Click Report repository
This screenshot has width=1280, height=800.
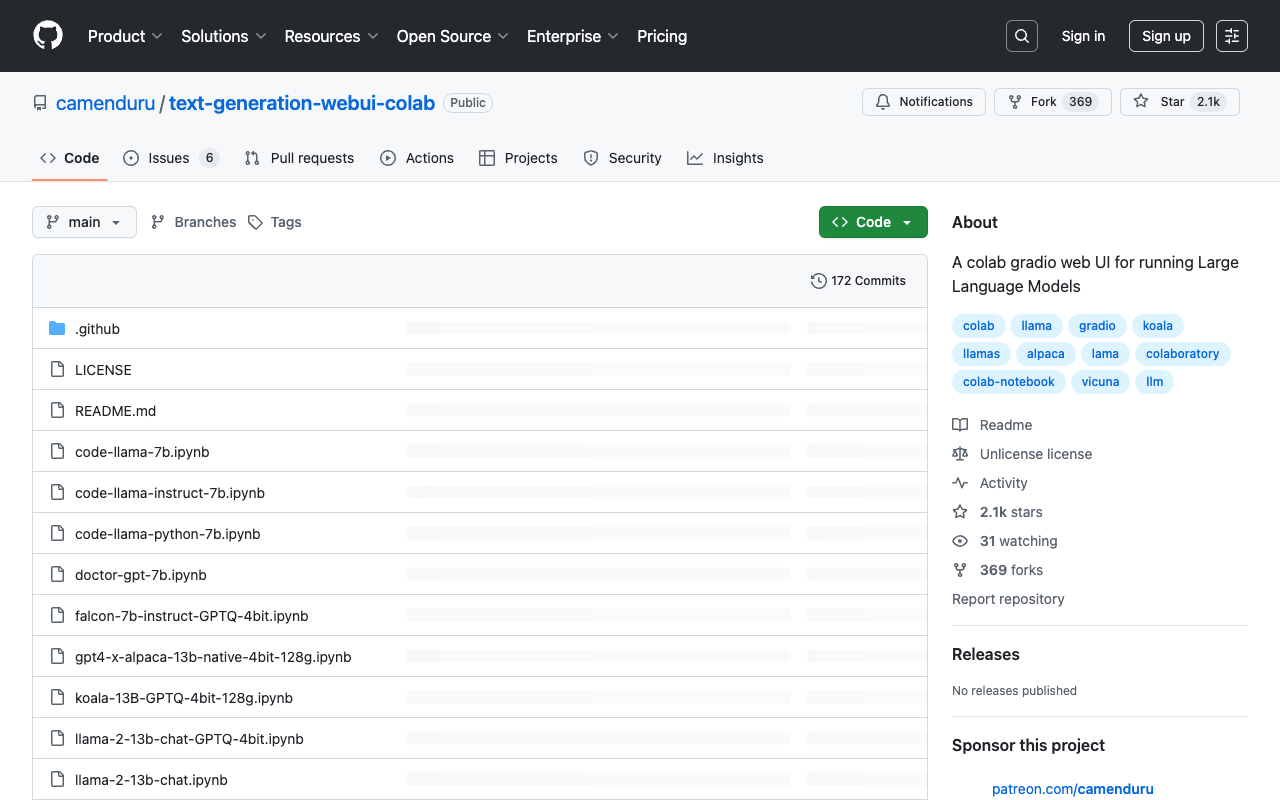(x=1008, y=599)
